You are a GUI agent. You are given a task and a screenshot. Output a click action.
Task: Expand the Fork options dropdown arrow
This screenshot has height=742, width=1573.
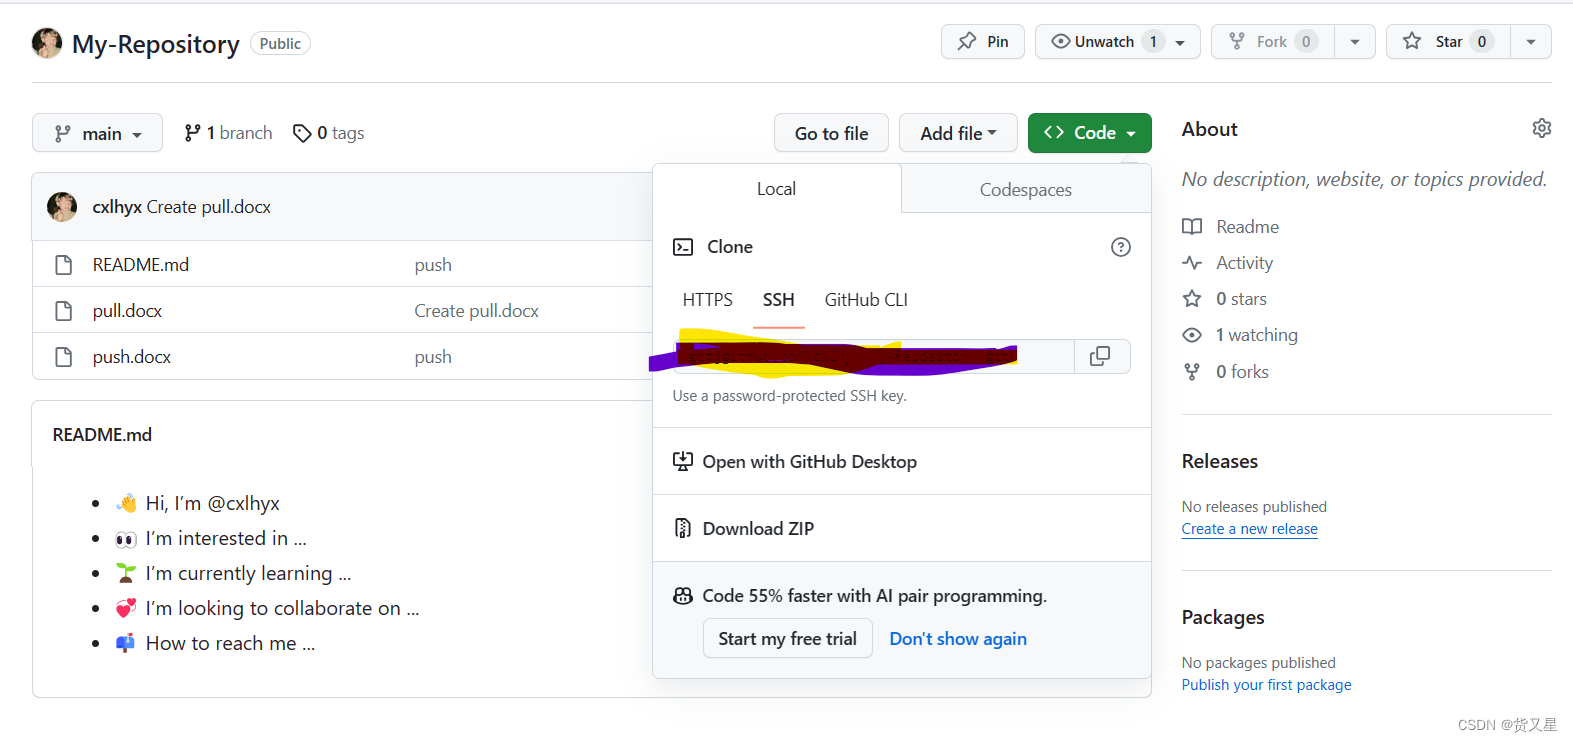point(1355,42)
